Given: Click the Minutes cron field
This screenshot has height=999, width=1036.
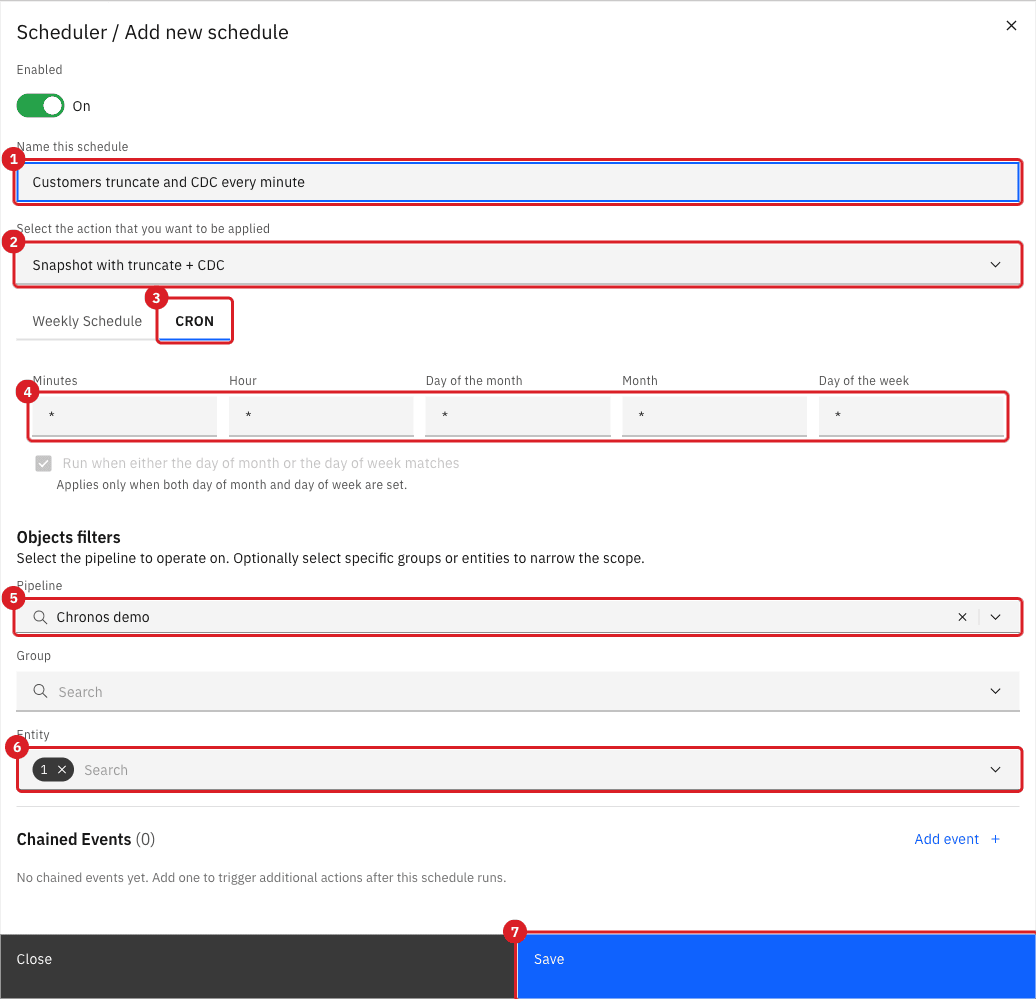Looking at the screenshot, I should coord(124,416).
